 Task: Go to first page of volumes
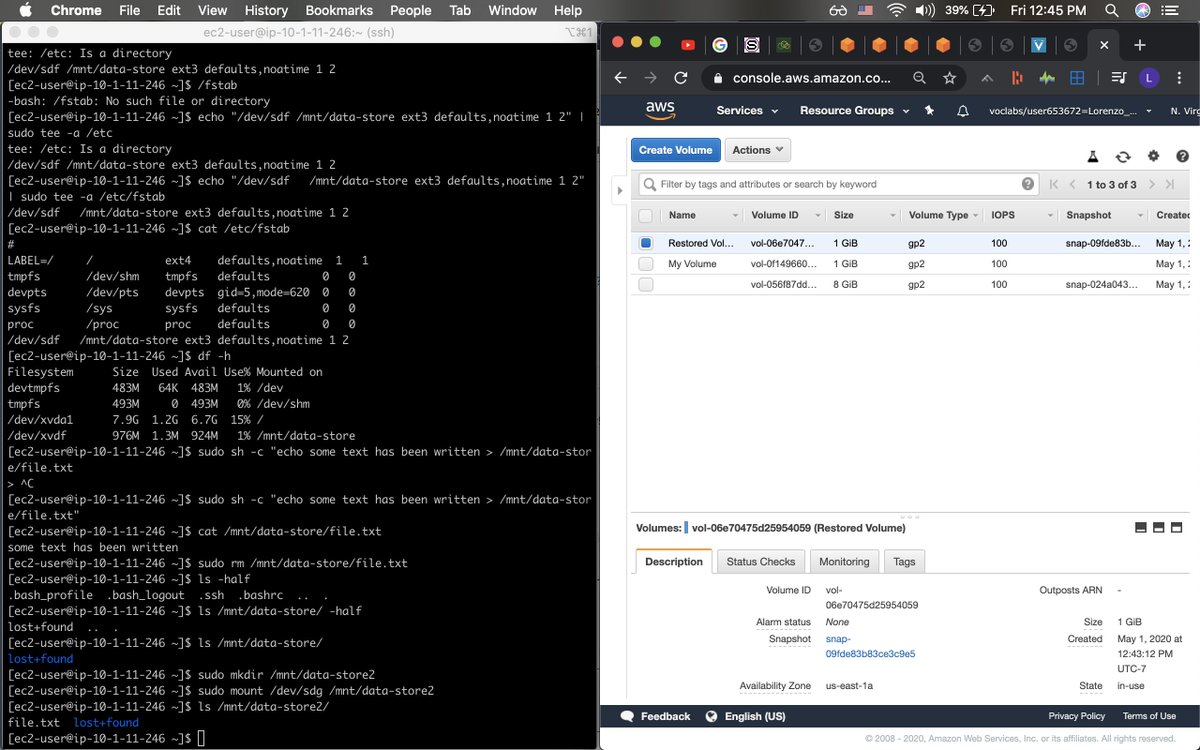click(1053, 184)
